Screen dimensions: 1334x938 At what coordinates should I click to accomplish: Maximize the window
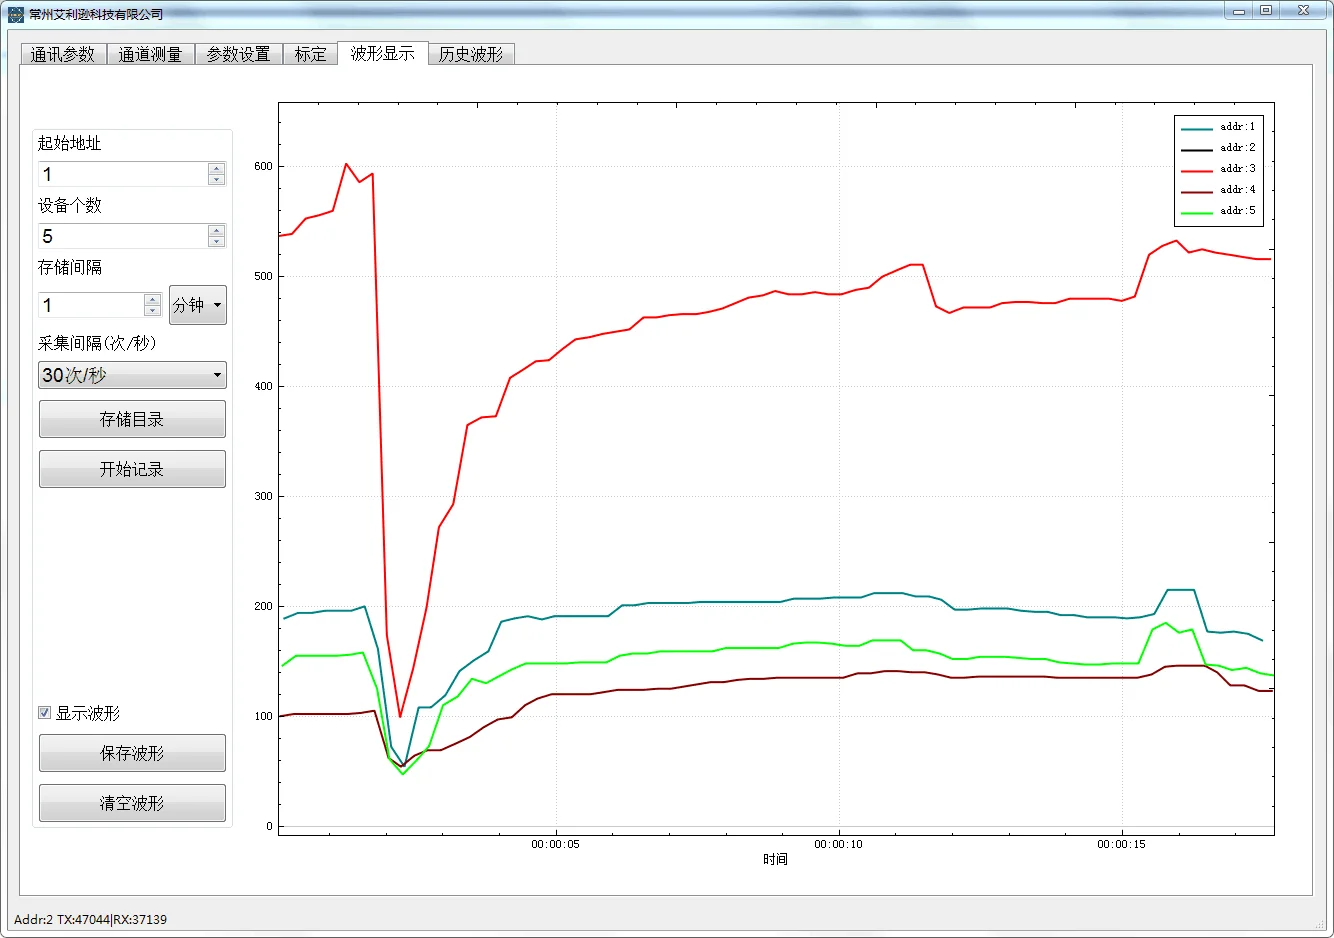1265,11
